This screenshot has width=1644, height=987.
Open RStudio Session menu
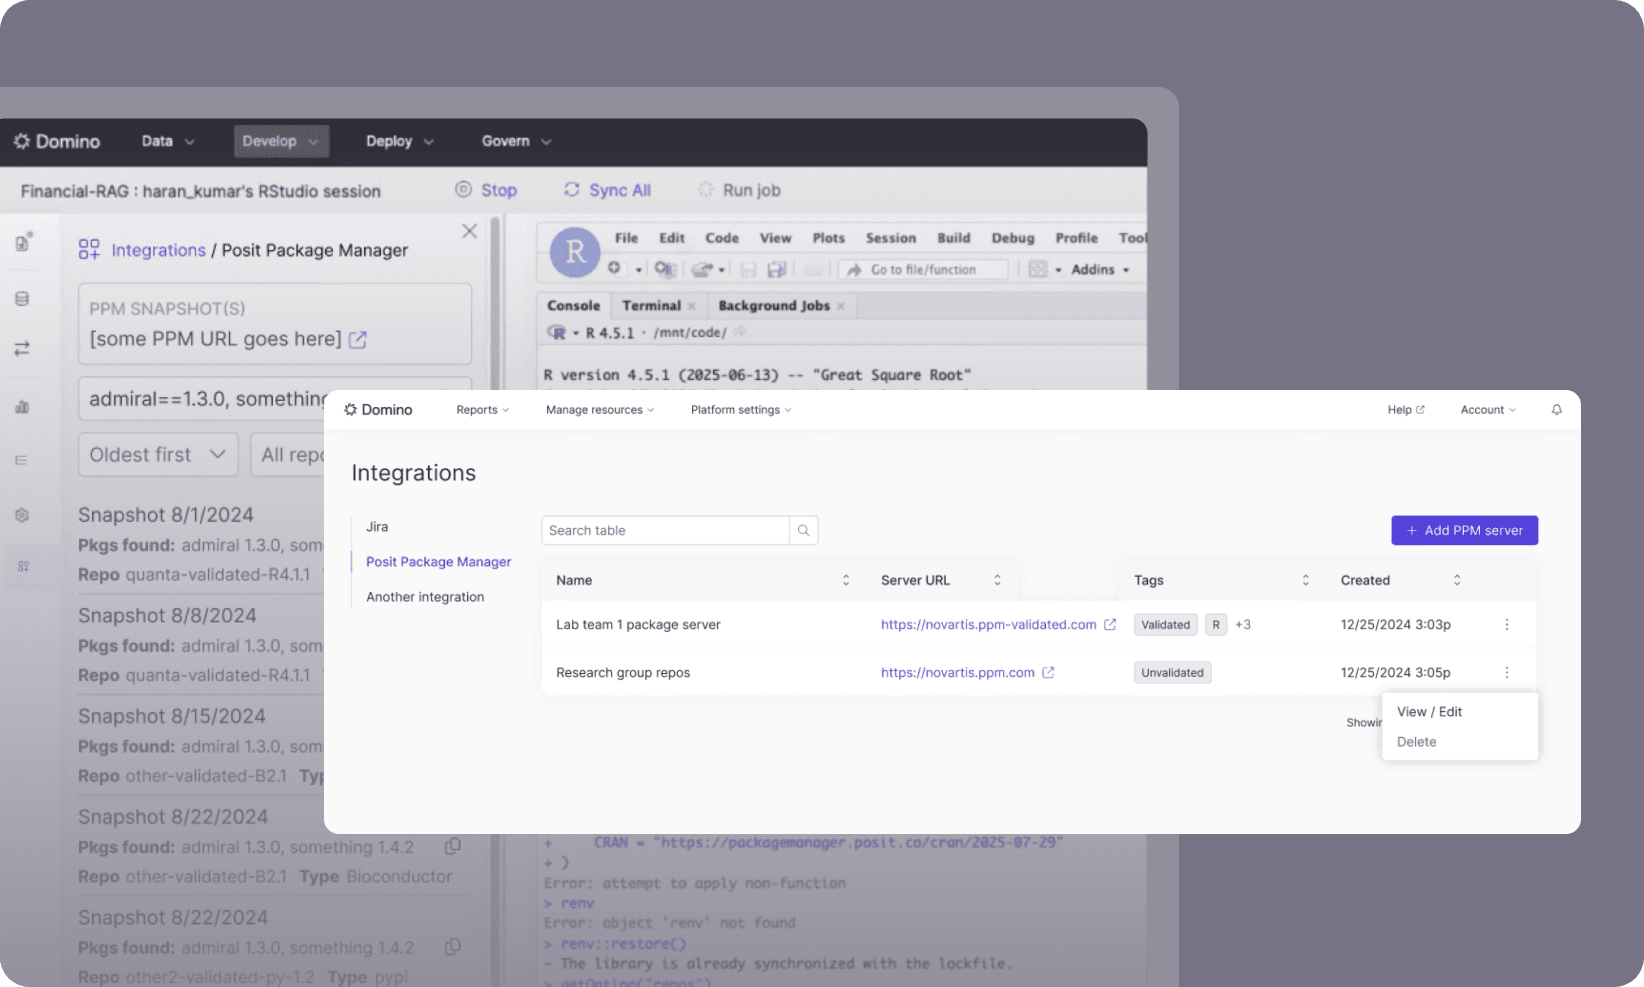tap(891, 238)
